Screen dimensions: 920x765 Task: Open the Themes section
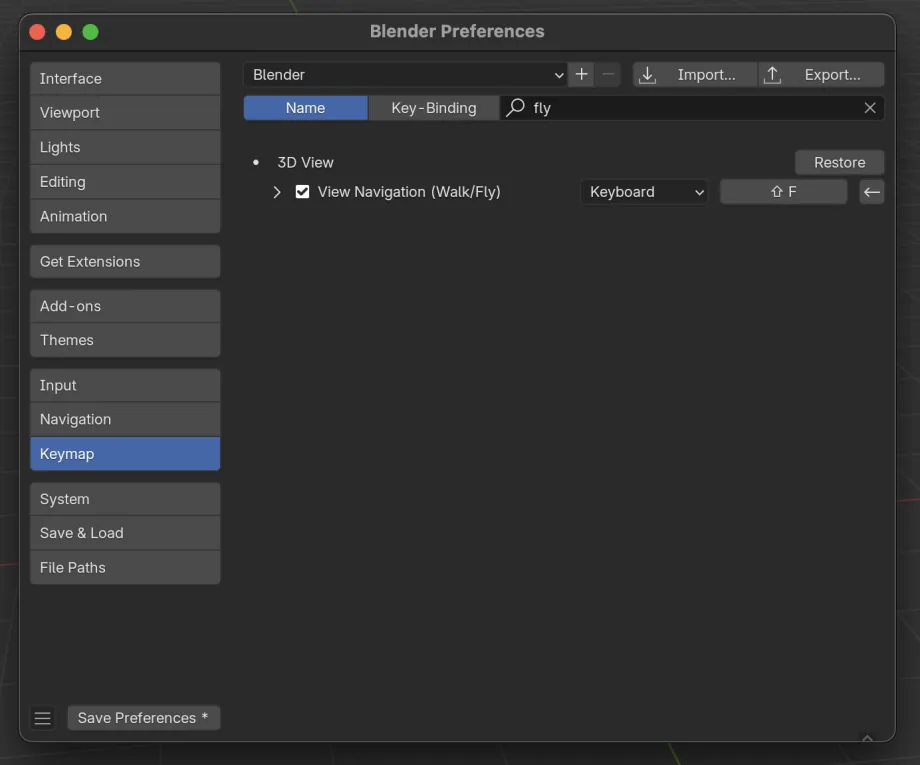pos(125,340)
